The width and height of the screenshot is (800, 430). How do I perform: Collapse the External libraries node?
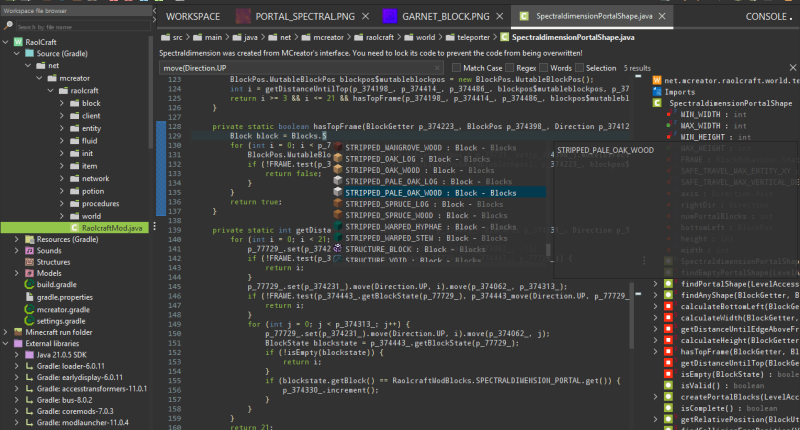click(6, 343)
